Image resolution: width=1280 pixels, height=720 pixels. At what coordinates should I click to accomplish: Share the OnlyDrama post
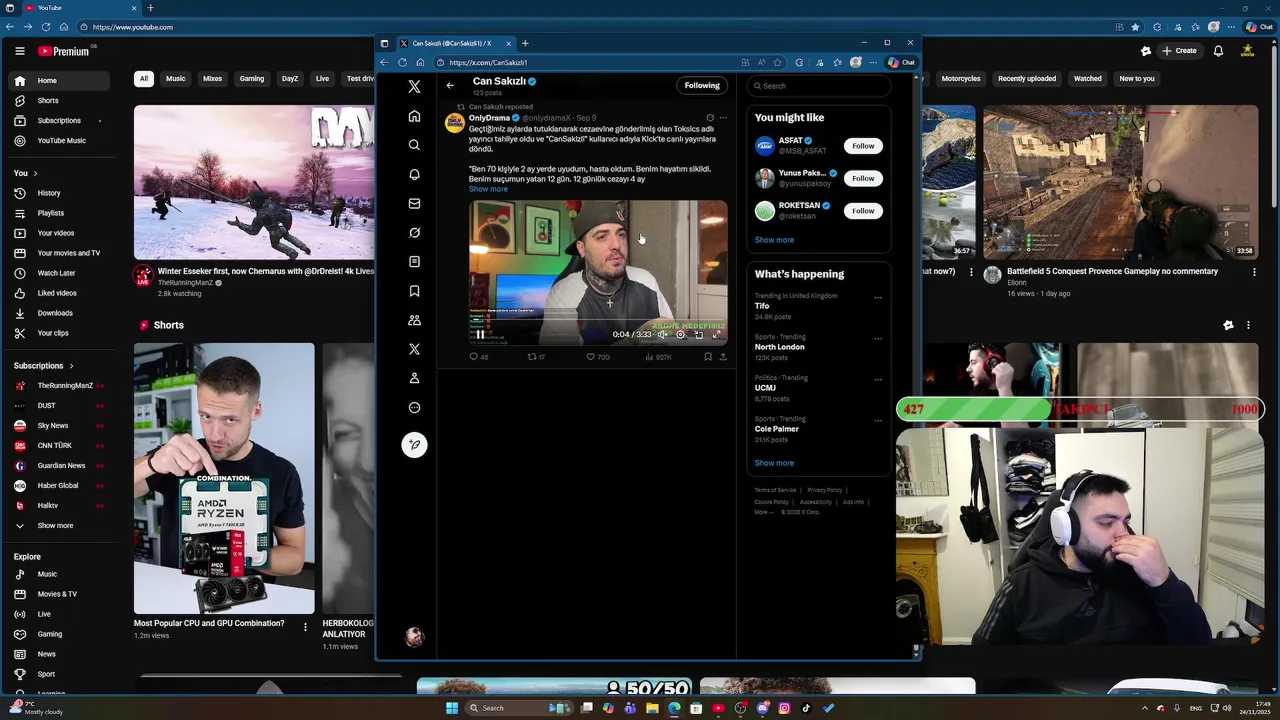click(722, 356)
